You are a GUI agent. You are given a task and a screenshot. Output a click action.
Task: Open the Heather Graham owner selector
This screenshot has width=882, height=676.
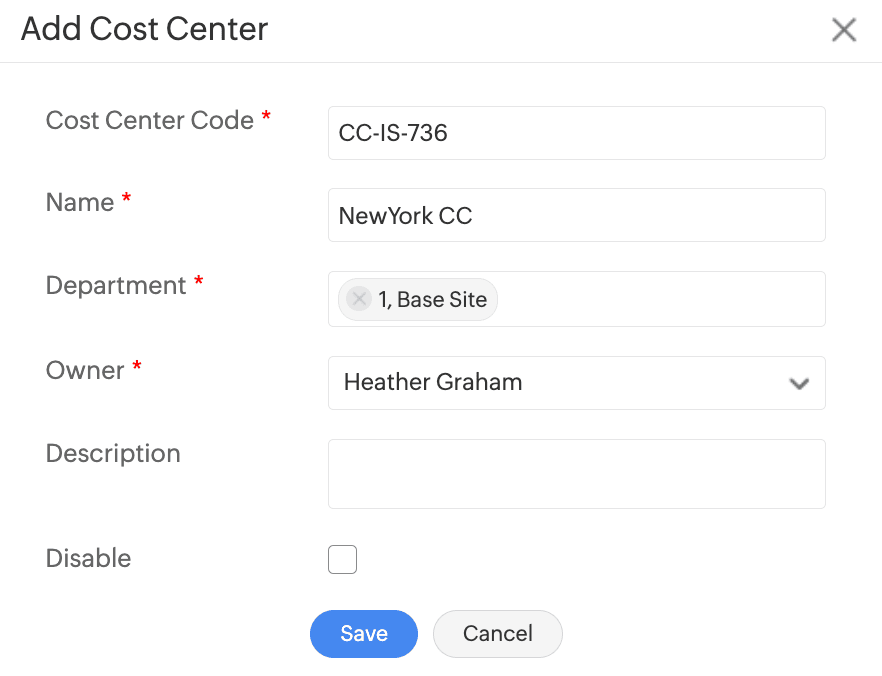560,383
